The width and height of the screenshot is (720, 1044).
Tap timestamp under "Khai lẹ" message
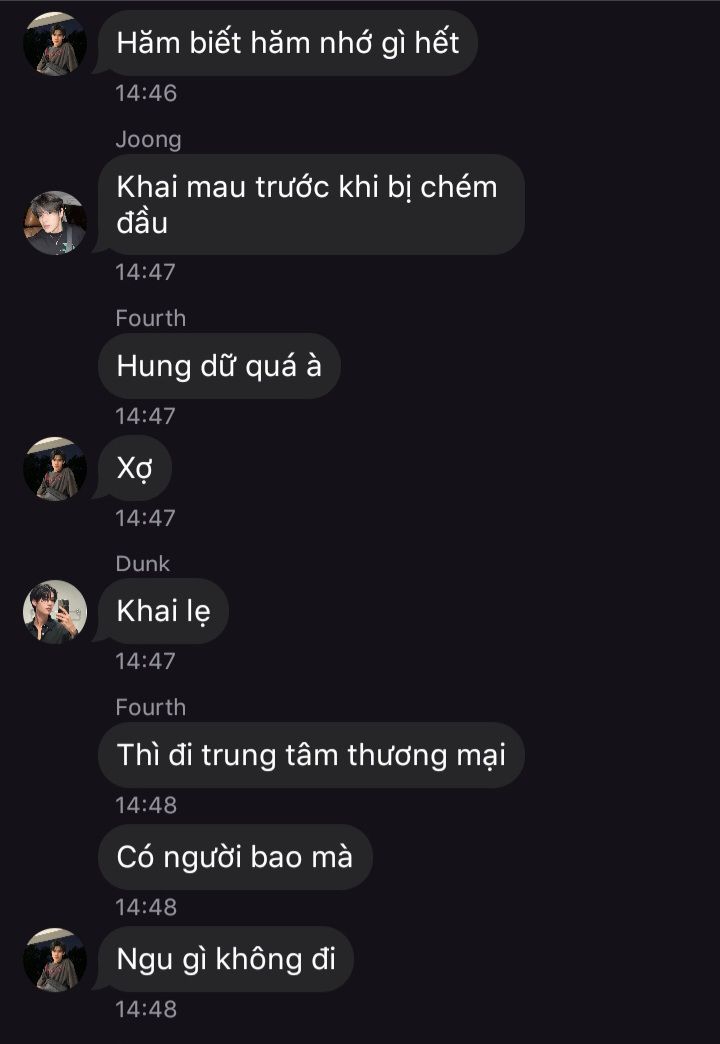click(x=145, y=661)
